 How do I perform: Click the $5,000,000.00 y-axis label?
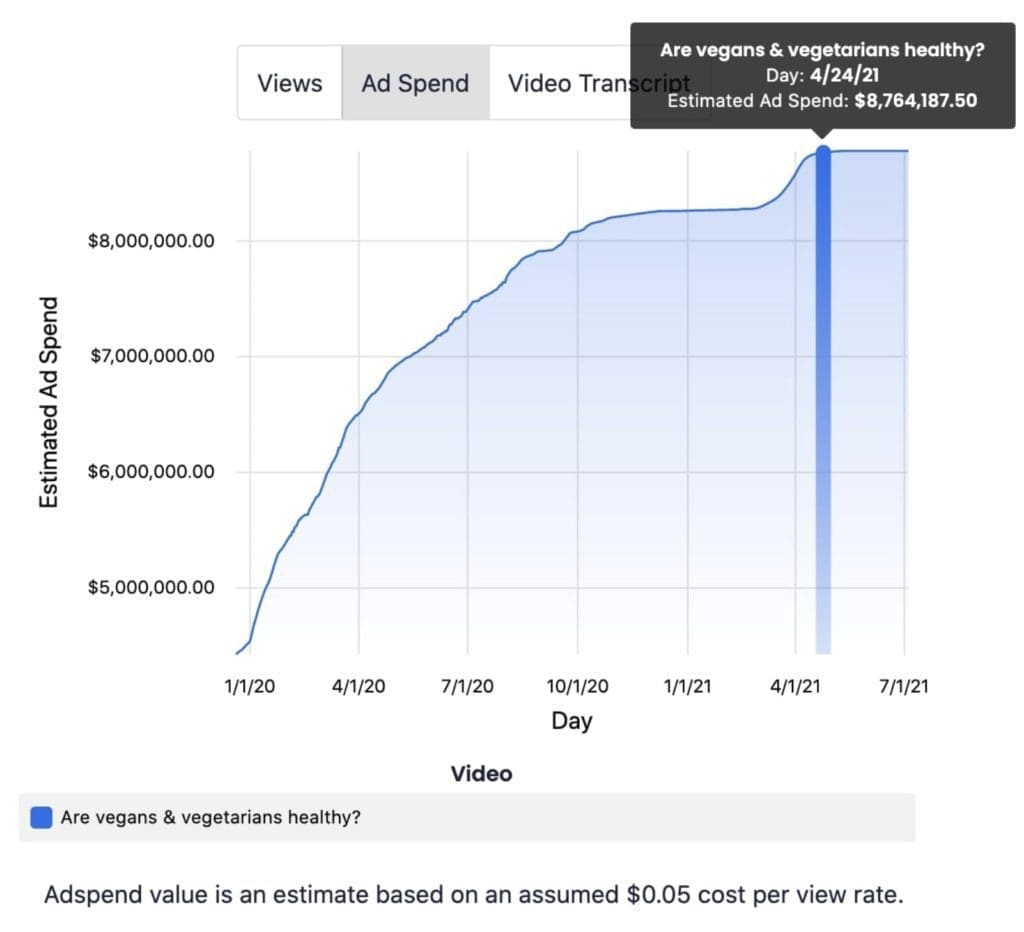coord(151,587)
